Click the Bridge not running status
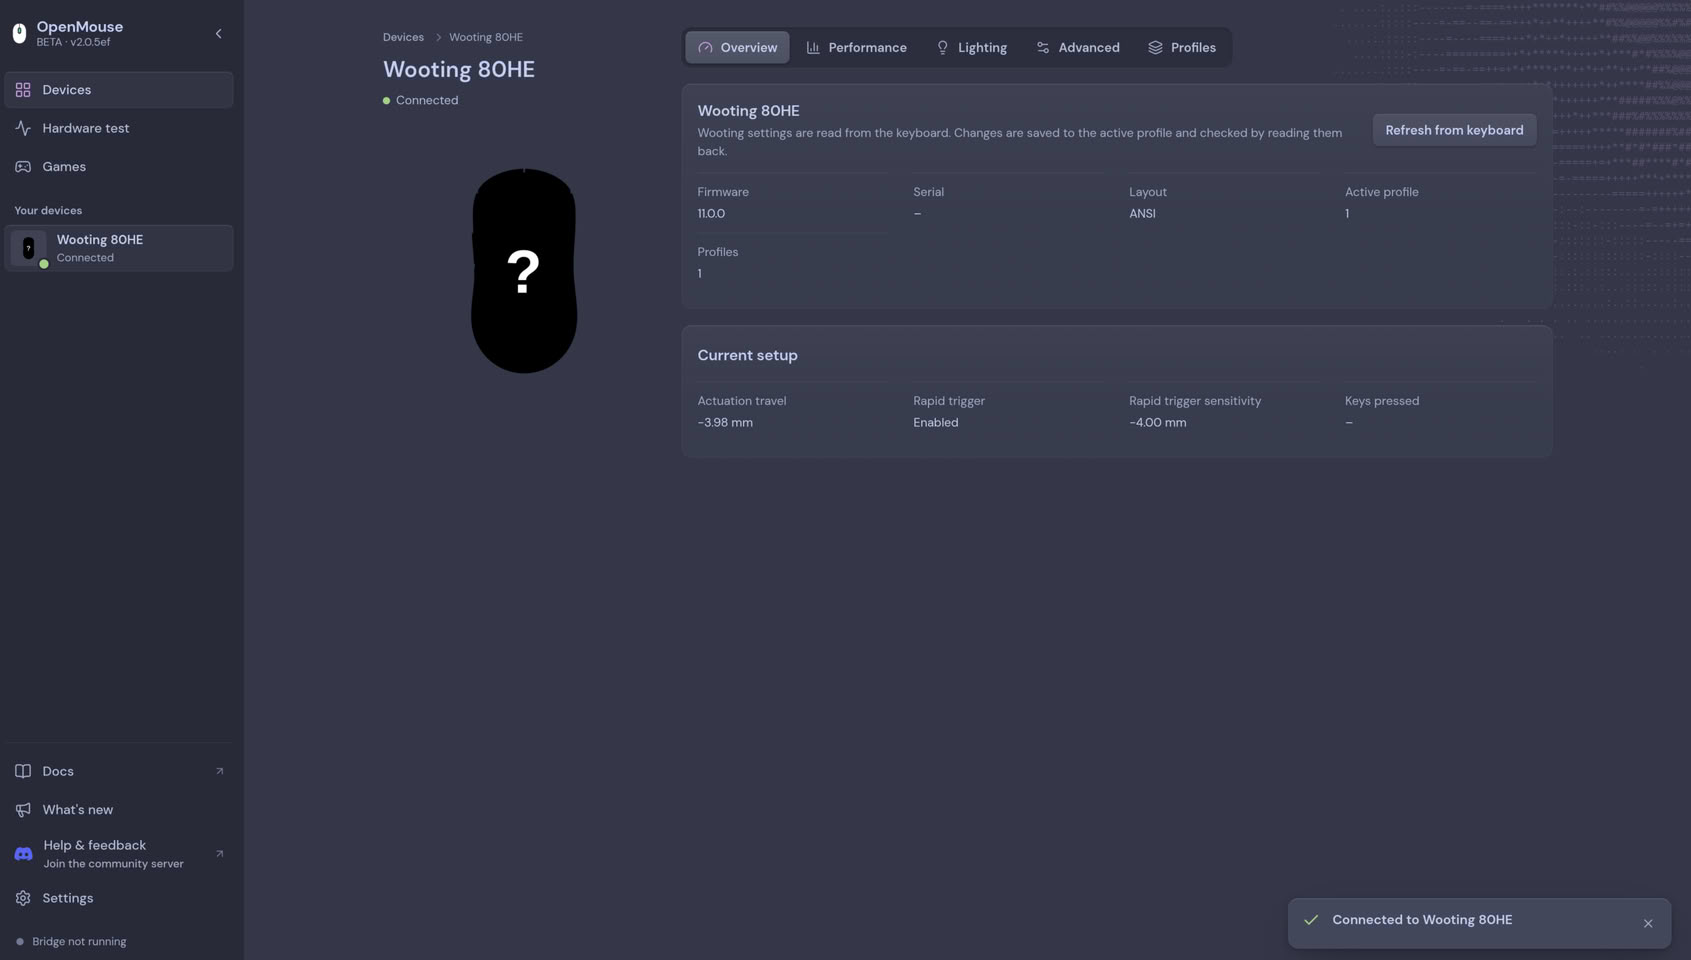Image resolution: width=1691 pixels, height=960 pixels. [x=71, y=942]
